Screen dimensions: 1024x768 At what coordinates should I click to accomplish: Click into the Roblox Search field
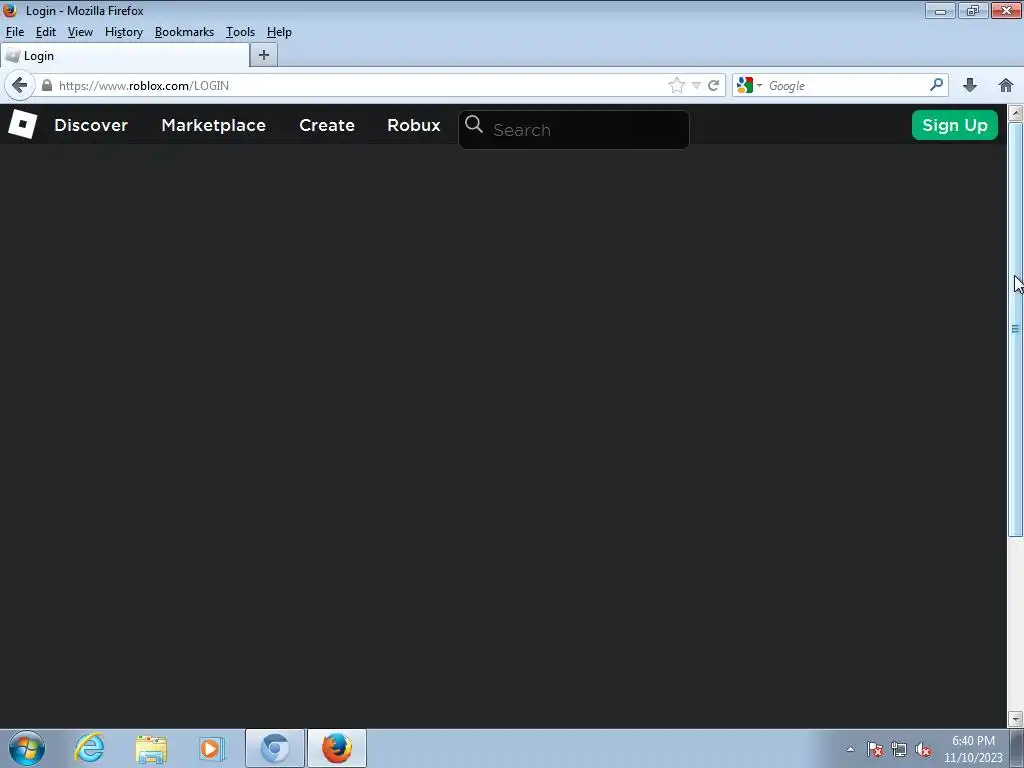point(574,129)
